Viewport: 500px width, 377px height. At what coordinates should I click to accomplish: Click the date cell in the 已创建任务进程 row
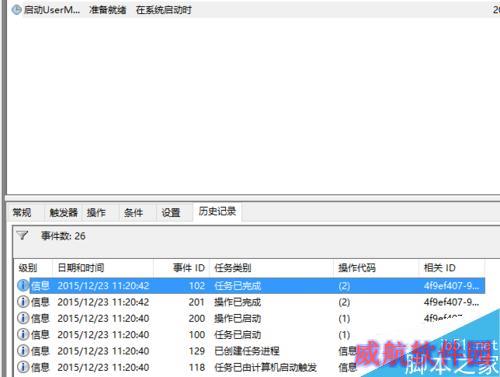(103, 351)
